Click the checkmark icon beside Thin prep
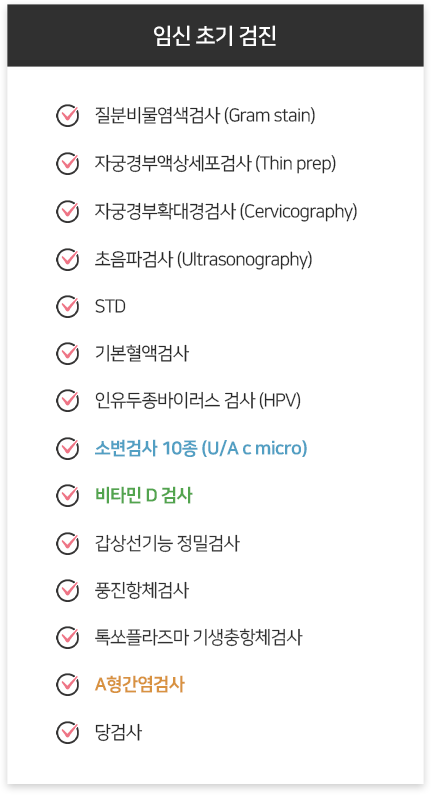 [x=67, y=163]
